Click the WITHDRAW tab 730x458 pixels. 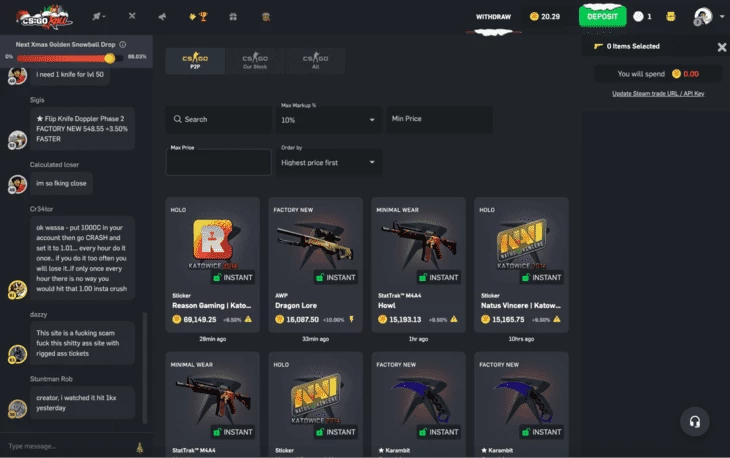click(493, 17)
